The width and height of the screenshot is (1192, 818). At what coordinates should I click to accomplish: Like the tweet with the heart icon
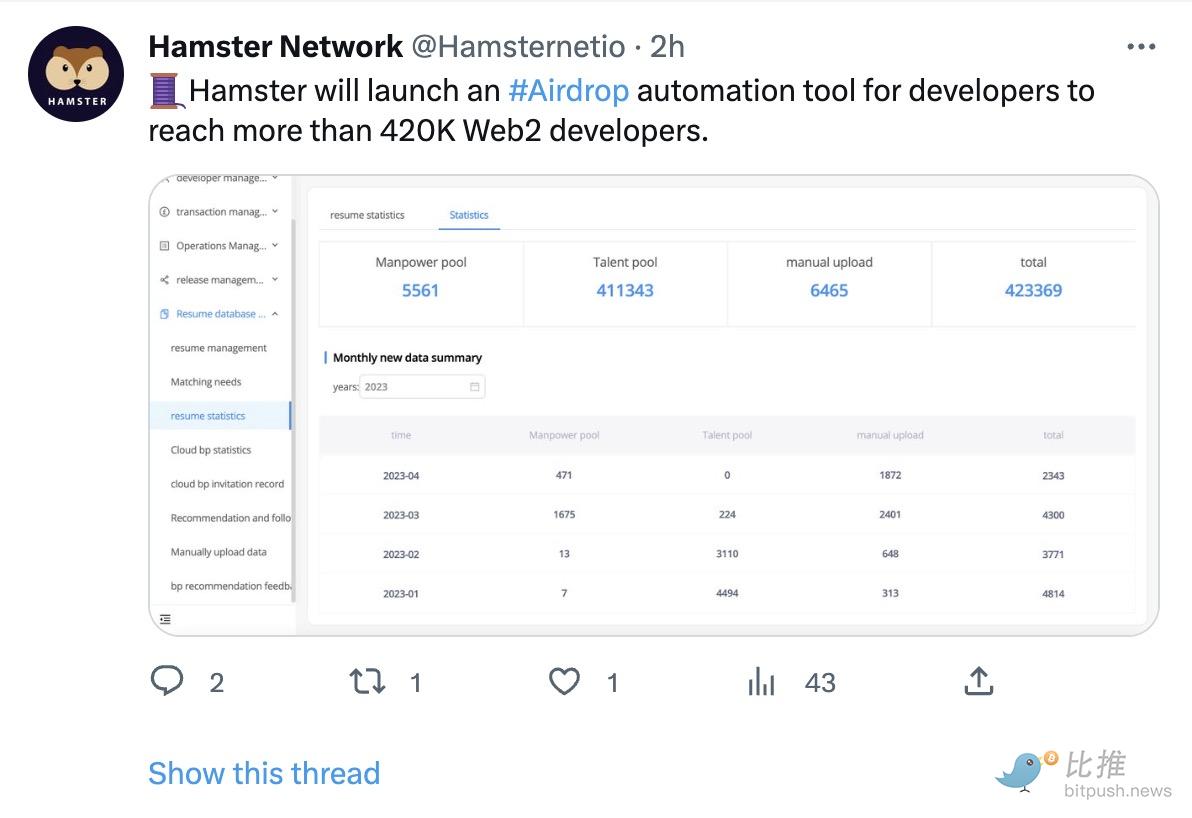tap(564, 682)
